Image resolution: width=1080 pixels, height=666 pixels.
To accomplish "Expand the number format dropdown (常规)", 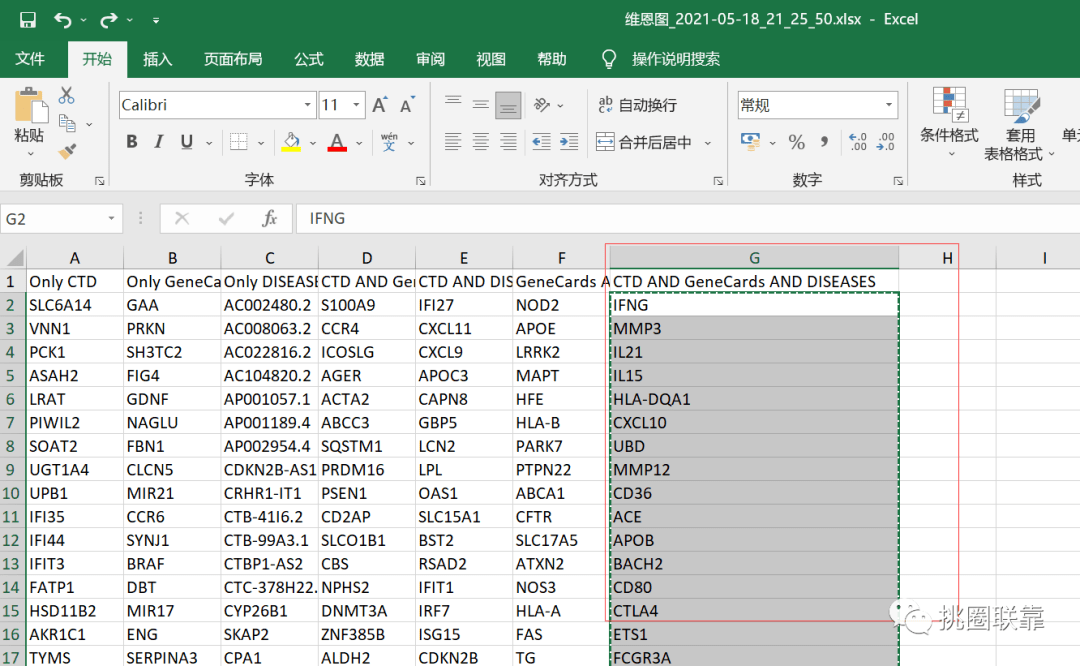I will tap(888, 105).
